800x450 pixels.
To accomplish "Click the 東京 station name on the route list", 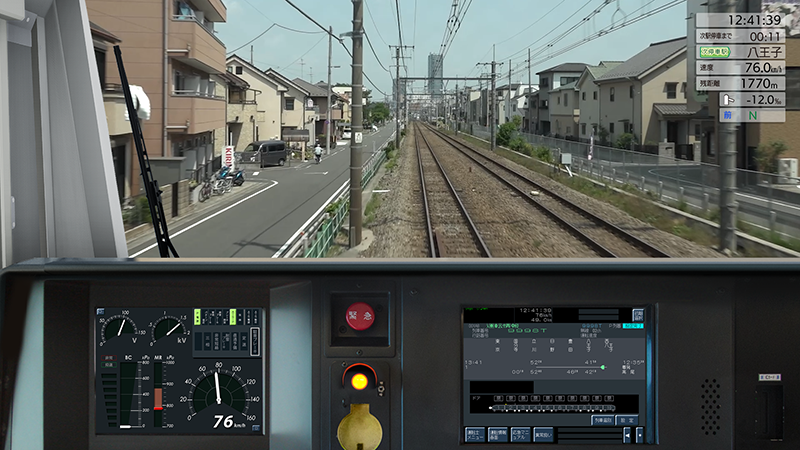I will pyautogui.click(x=497, y=345).
